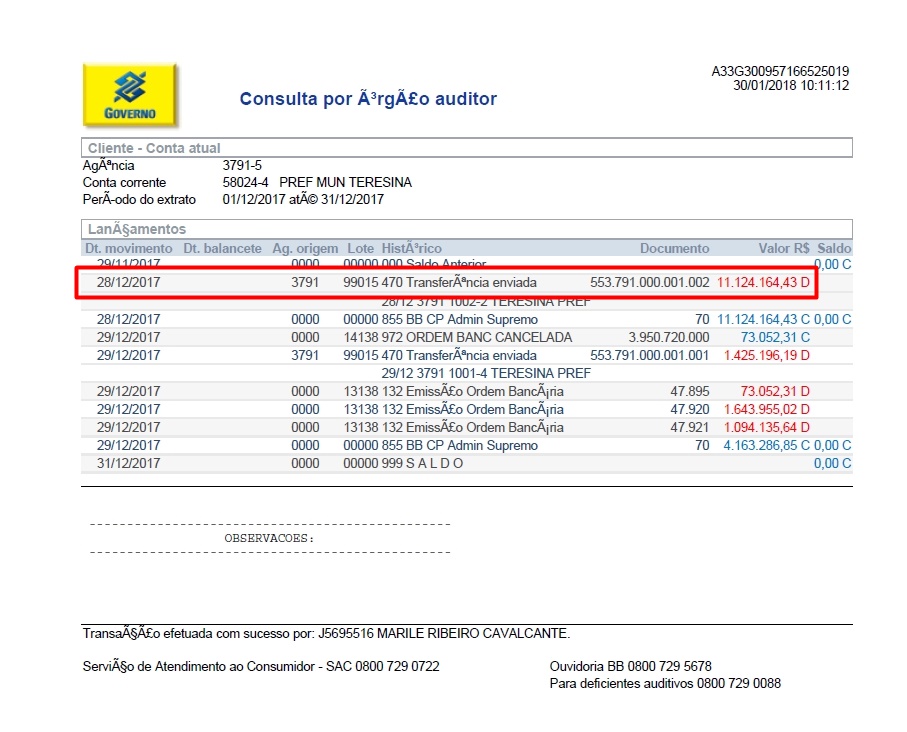Select the debit value 1.643.955,02 D

coord(766,410)
